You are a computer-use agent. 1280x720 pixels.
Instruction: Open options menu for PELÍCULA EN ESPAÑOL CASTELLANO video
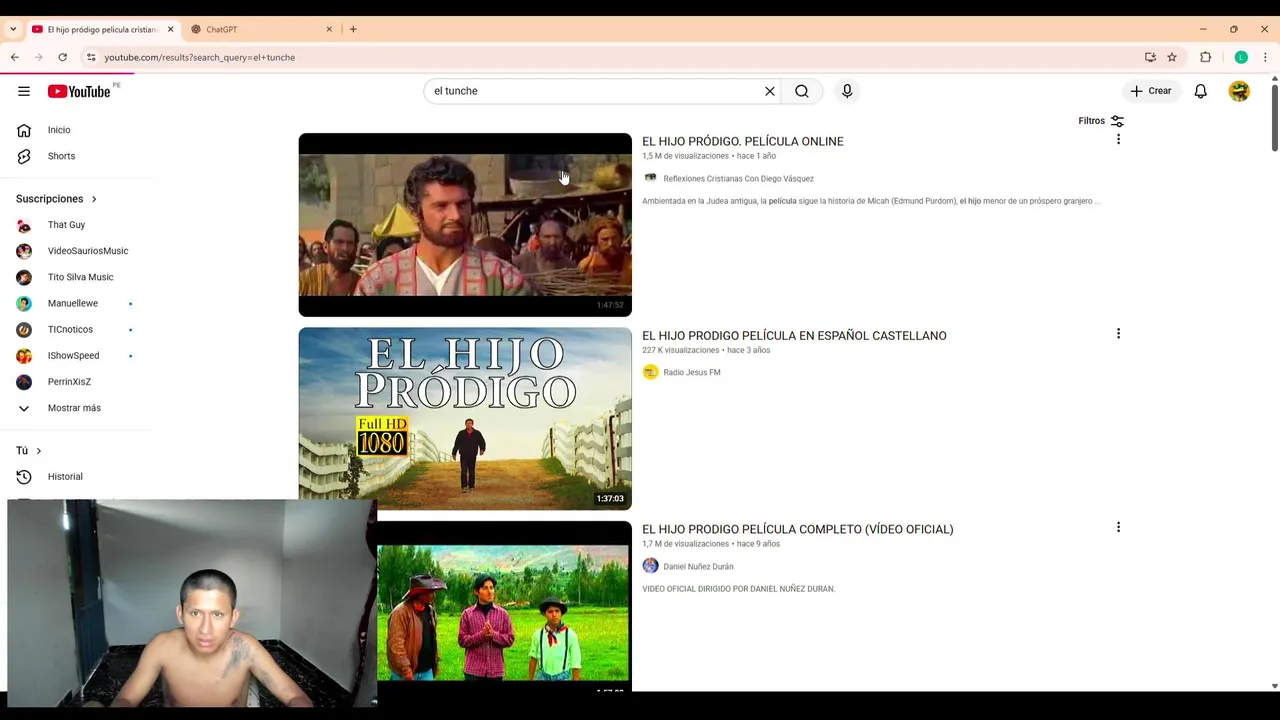click(x=1118, y=334)
